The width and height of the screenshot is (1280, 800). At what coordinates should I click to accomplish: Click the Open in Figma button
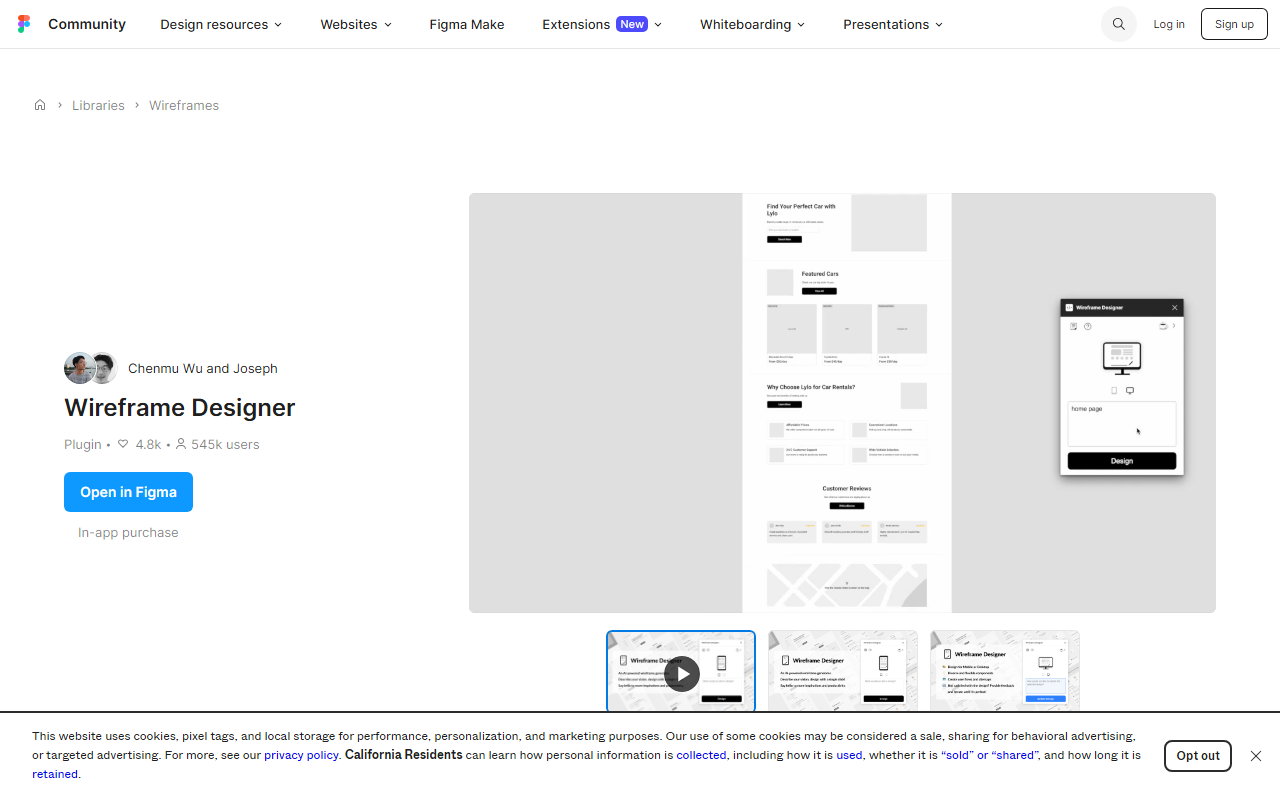[x=128, y=492]
